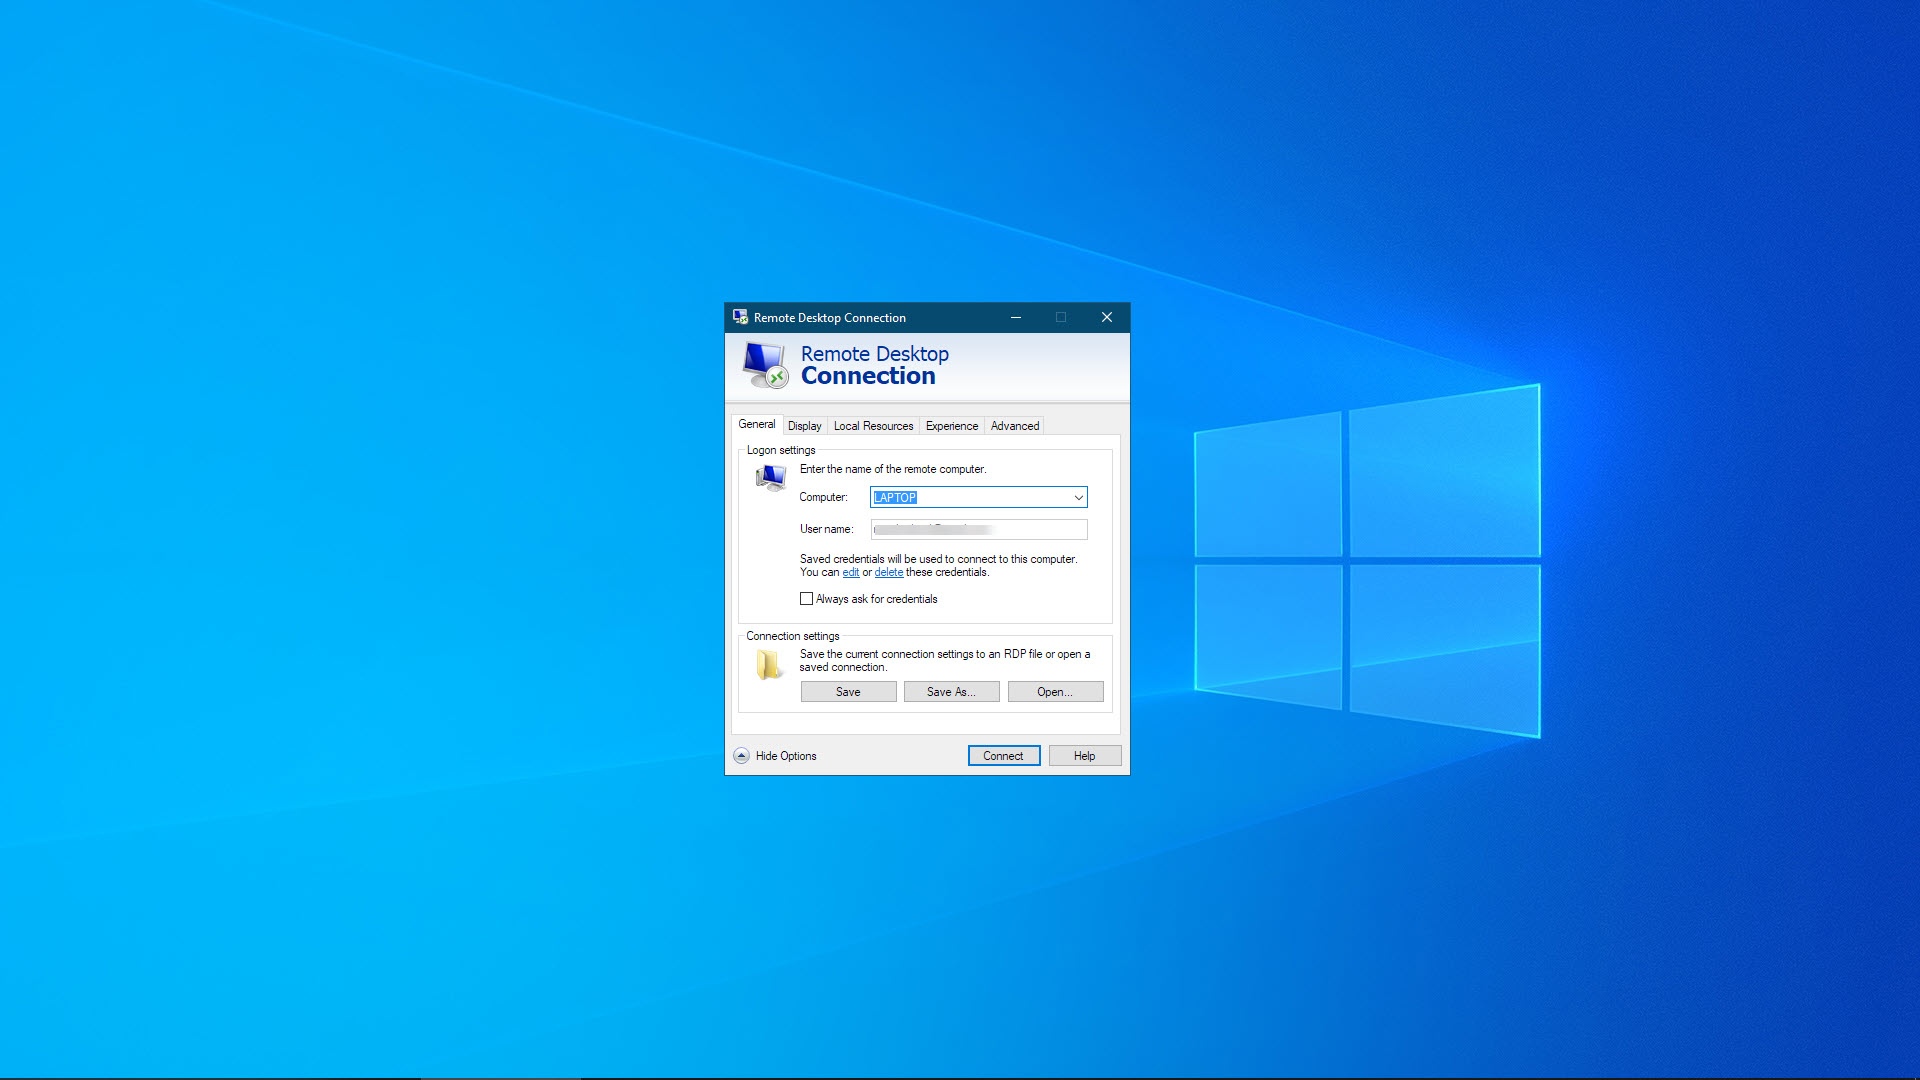The height and width of the screenshot is (1080, 1920).
Task: Select the General tab
Action: pyautogui.click(x=758, y=425)
